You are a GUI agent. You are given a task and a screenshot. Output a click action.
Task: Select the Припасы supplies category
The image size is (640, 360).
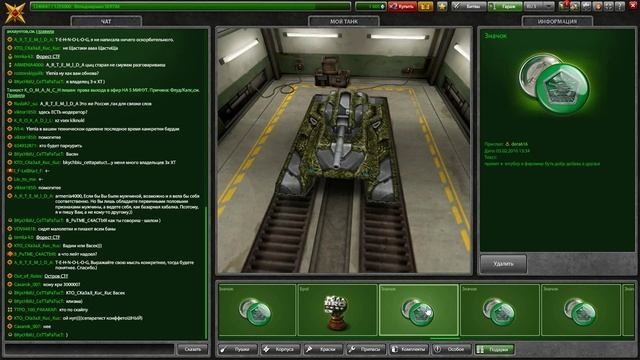pyautogui.click(x=365, y=349)
